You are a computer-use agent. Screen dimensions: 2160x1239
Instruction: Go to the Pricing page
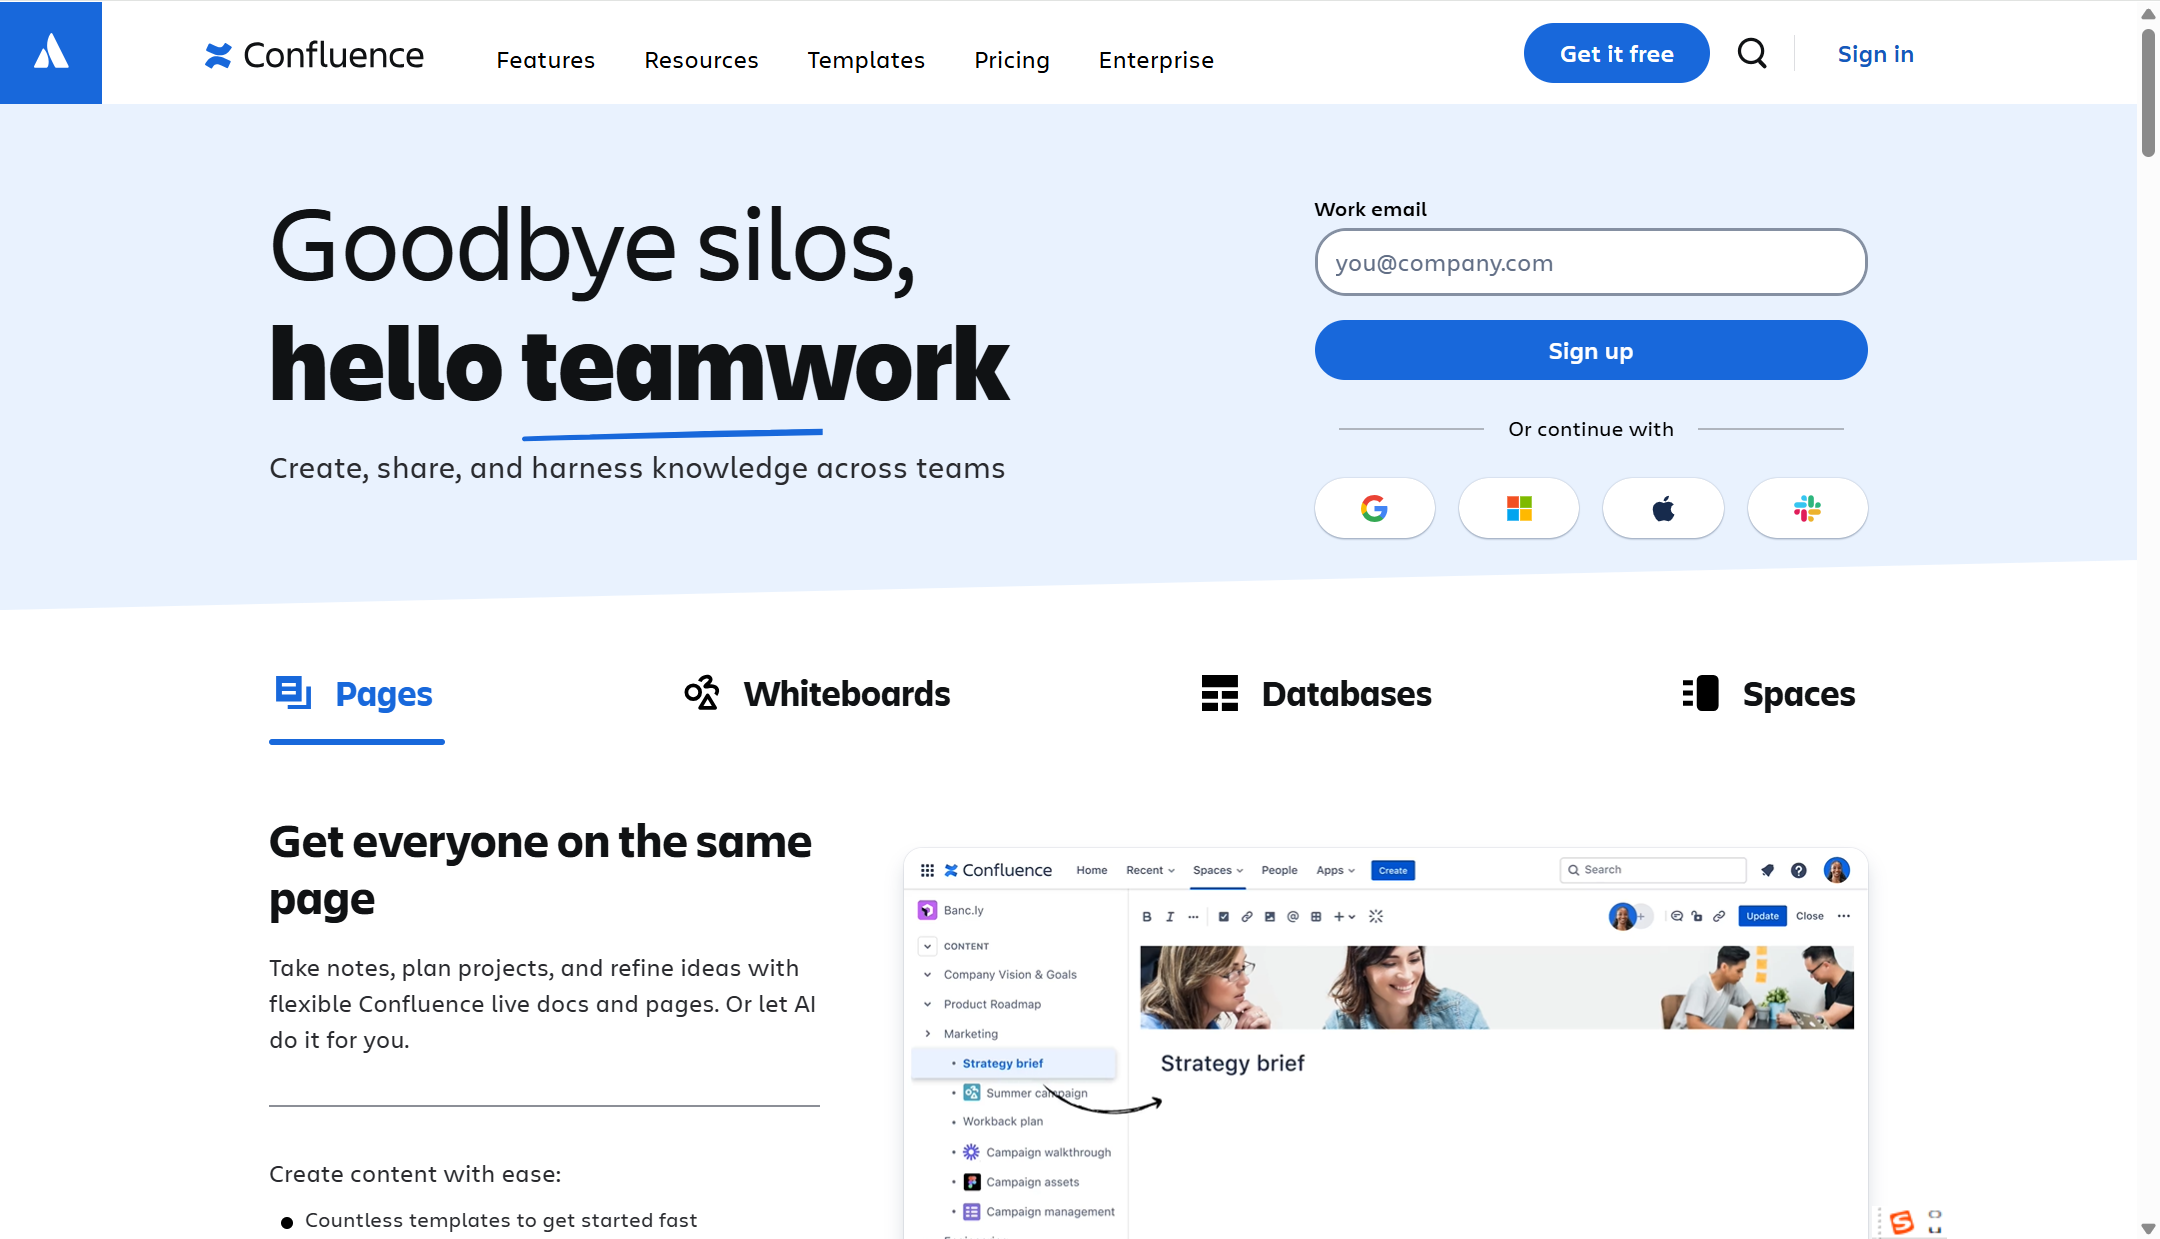[1011, 60]
